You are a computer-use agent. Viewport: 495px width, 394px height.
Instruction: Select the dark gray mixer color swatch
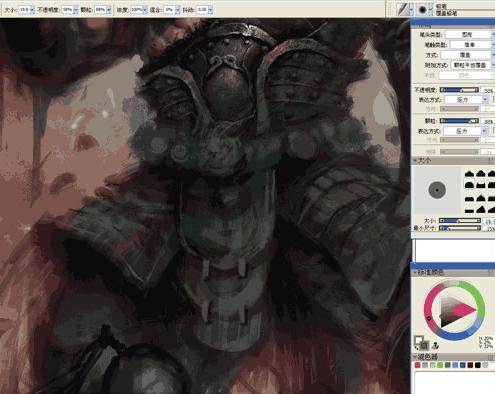pyautogui.click(x=448, y=365)
